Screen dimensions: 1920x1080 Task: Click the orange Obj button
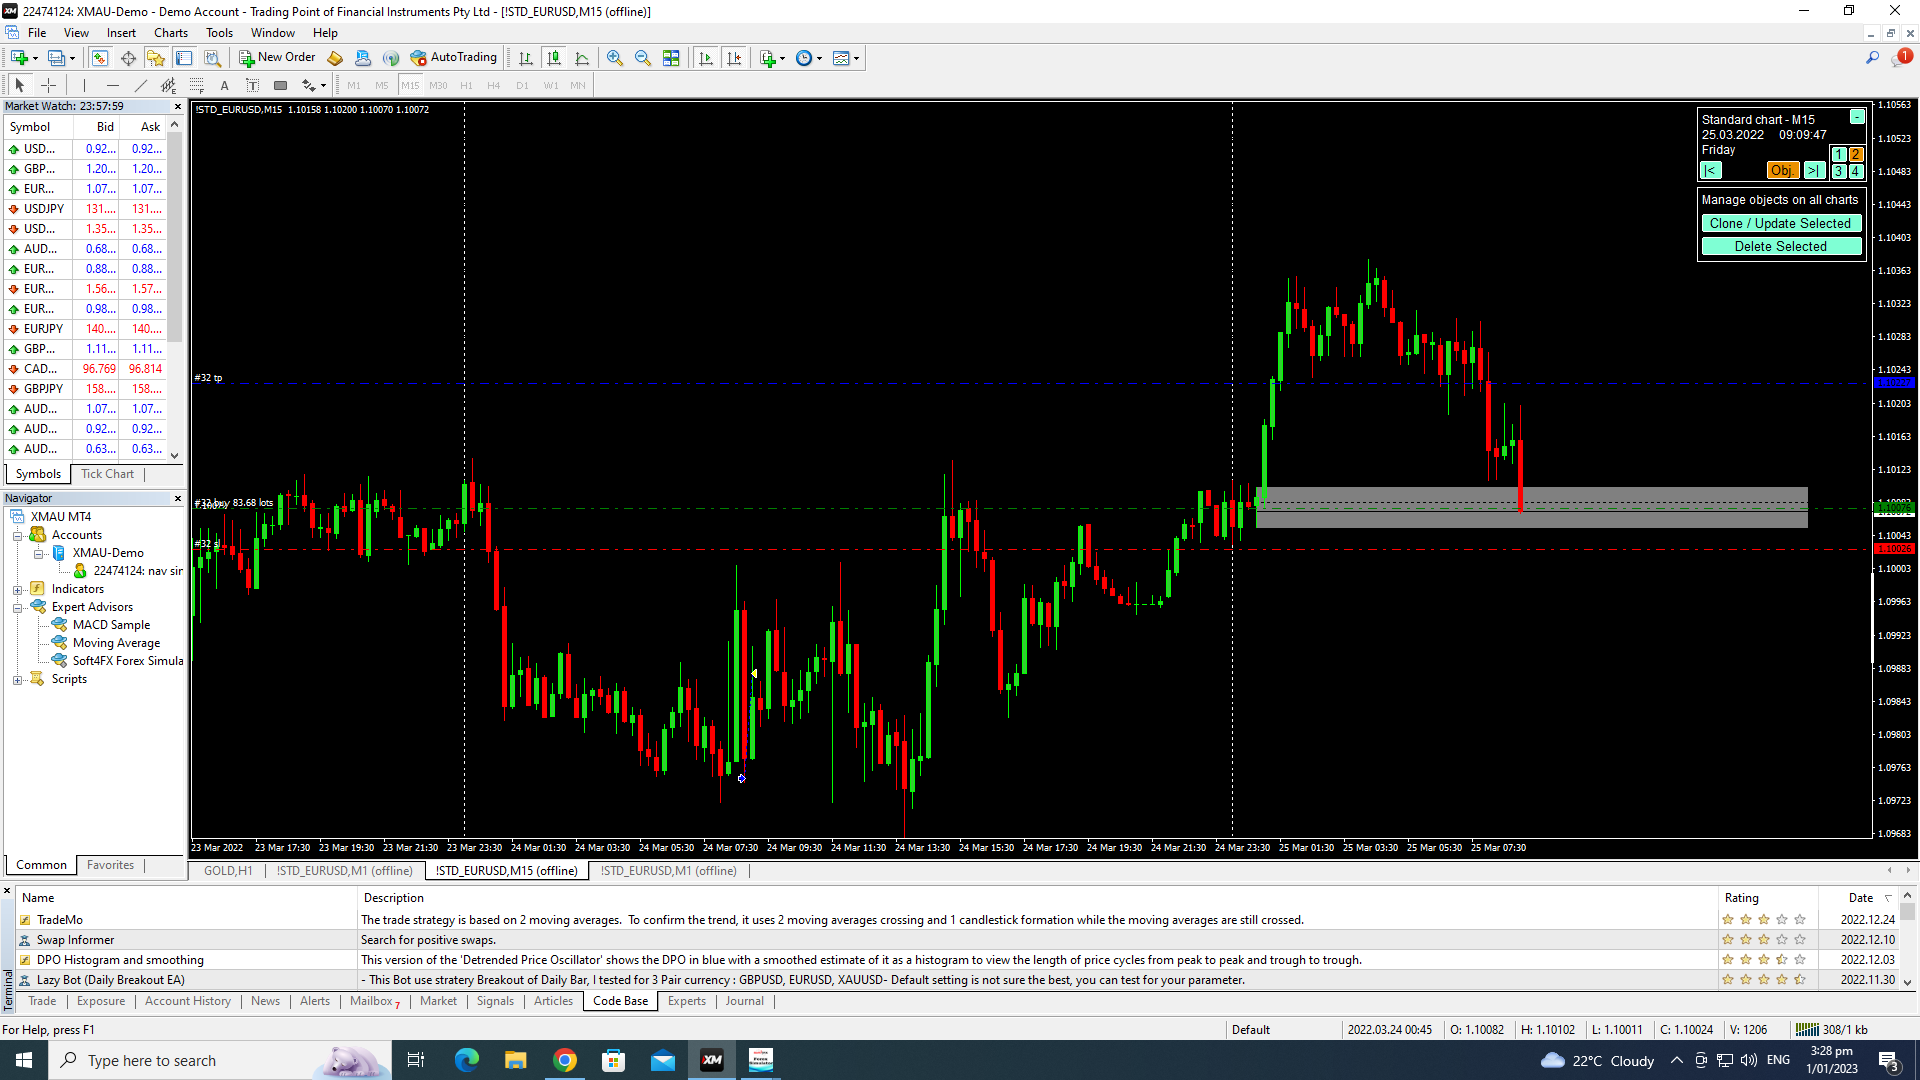click(1781, 171)
